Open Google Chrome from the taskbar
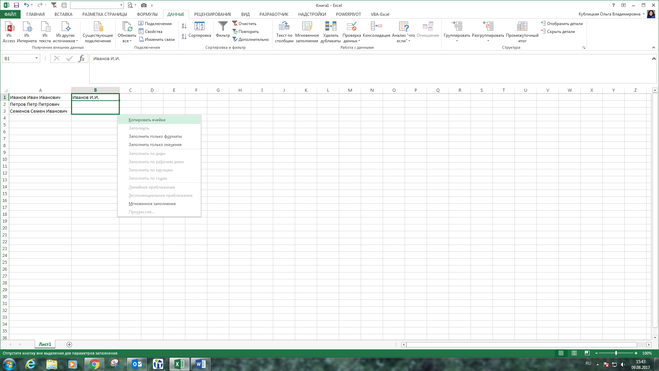 pos(95,364)
